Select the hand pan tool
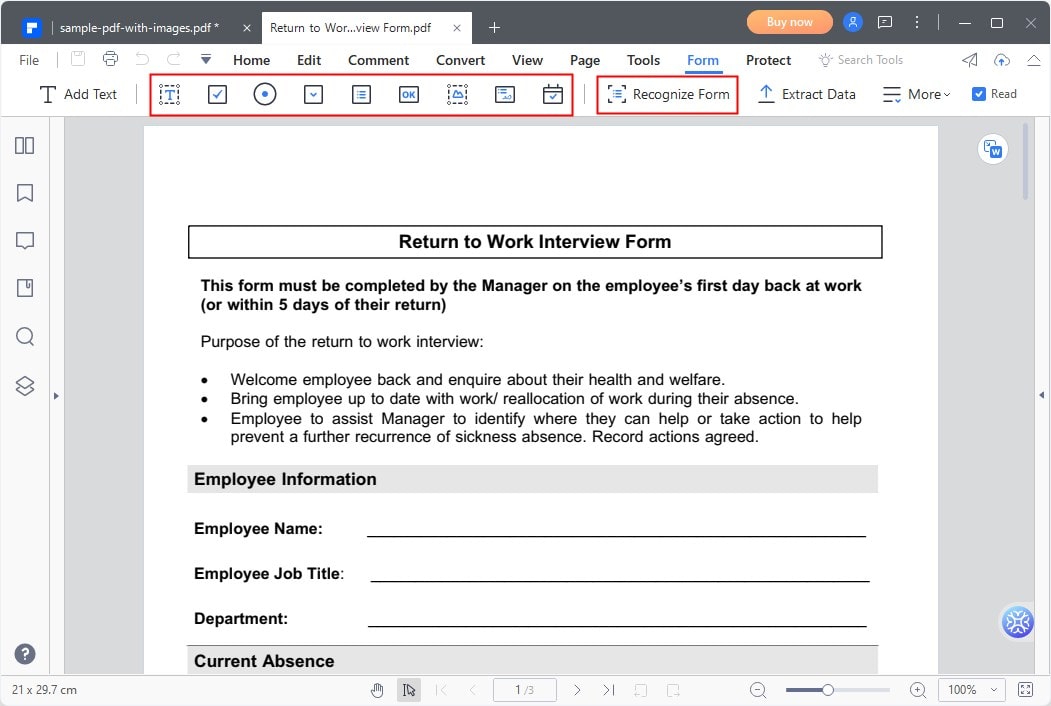The height and width of the screenshot is (706, 1051). point(377,690)
